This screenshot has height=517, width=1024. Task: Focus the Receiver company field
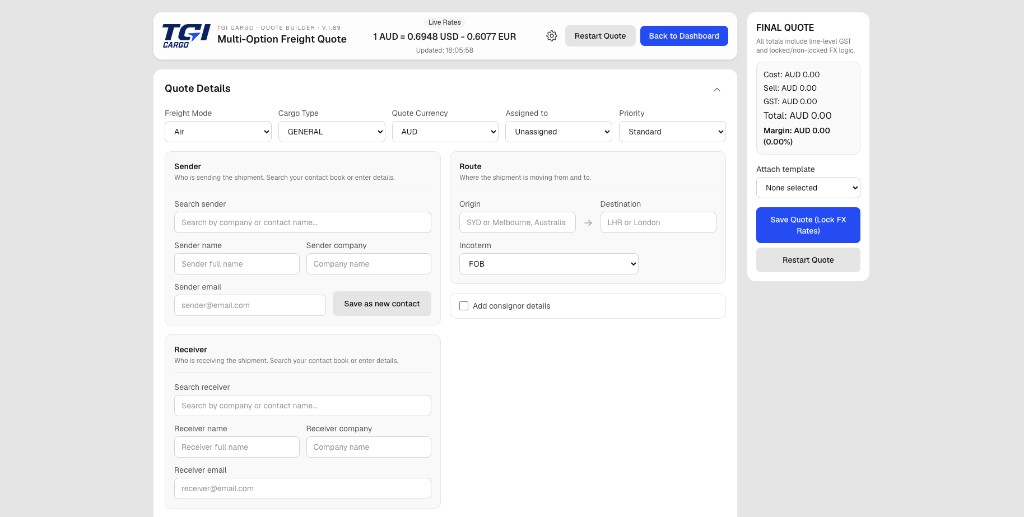tap(368, 447)
